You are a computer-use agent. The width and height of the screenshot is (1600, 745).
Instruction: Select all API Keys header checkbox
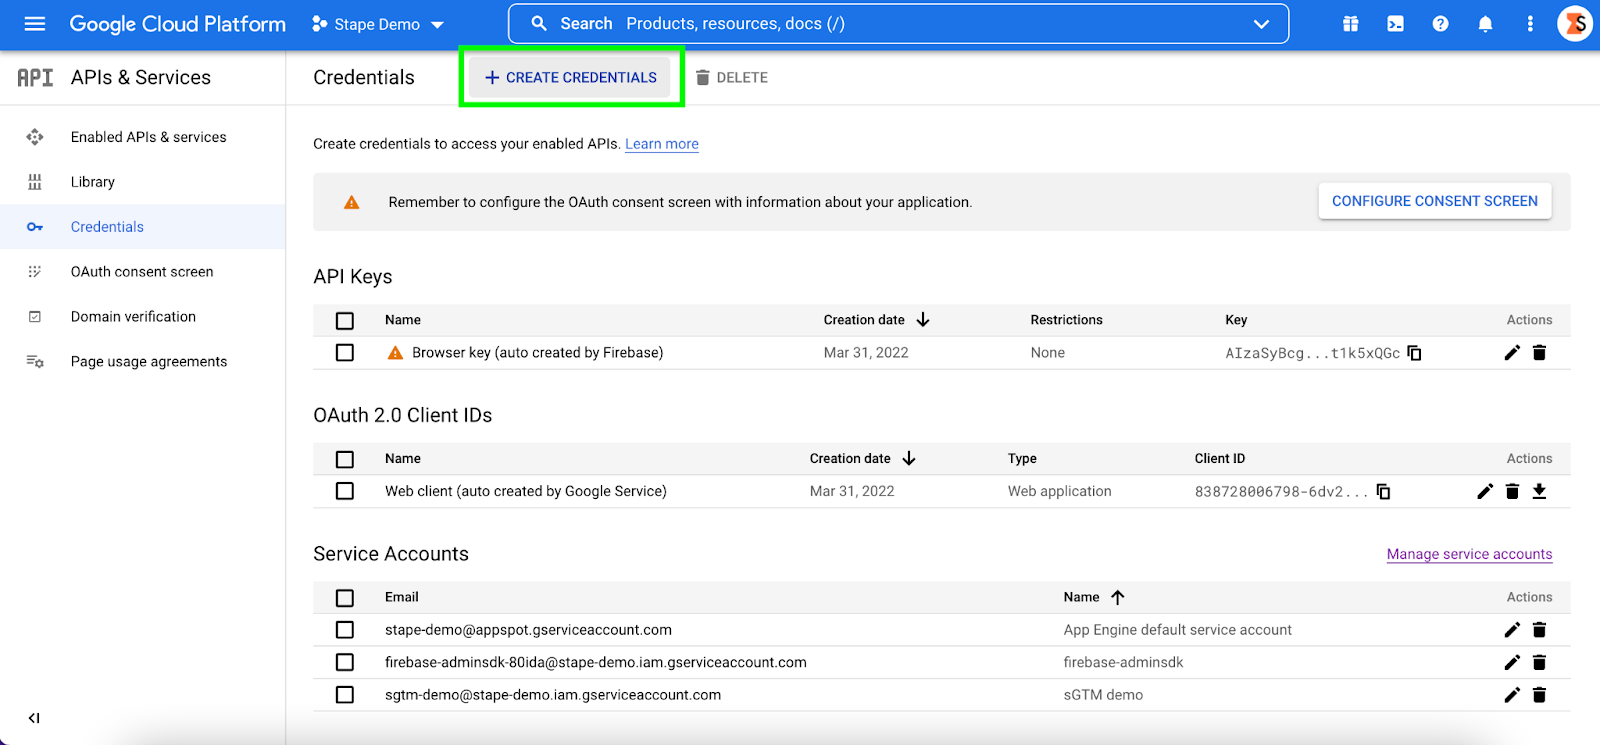point(345,321)
